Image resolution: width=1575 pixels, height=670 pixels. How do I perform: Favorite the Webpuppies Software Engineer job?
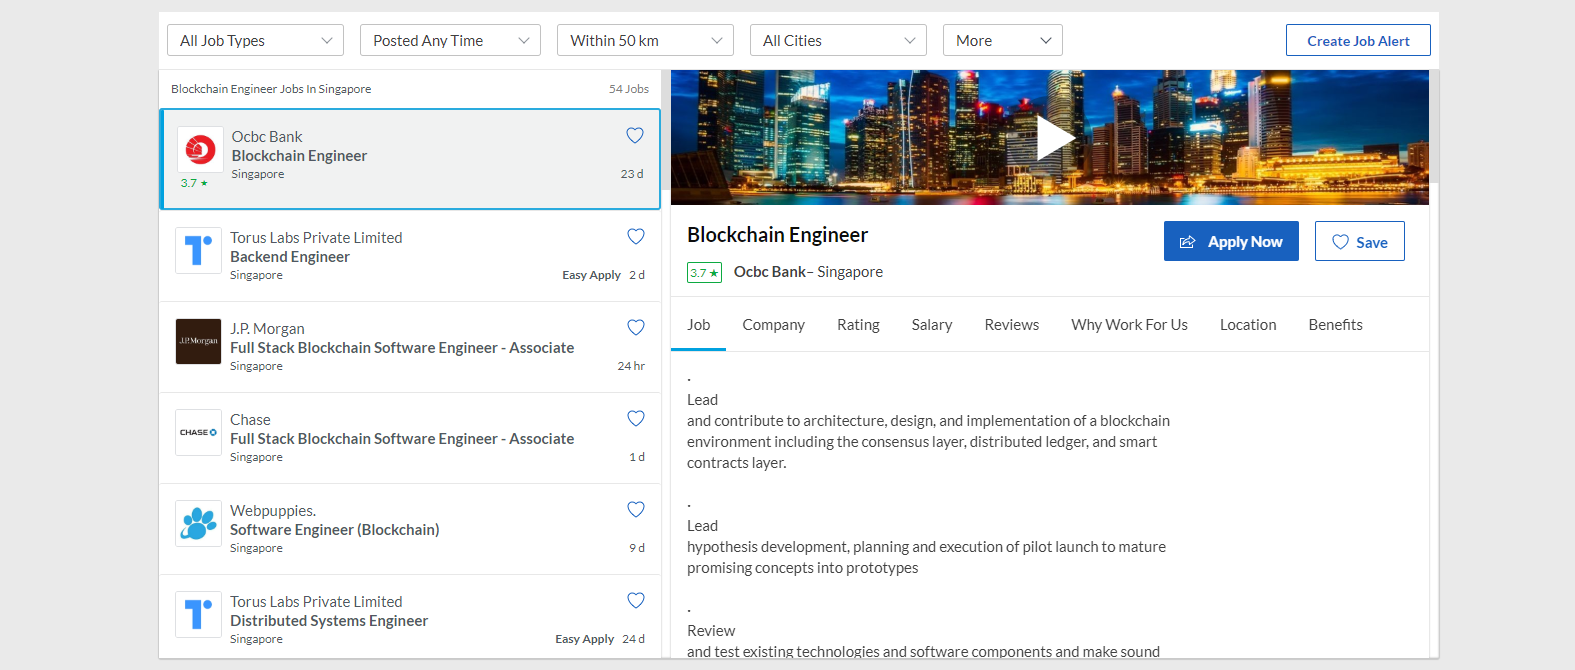click(x=636, y=509)
